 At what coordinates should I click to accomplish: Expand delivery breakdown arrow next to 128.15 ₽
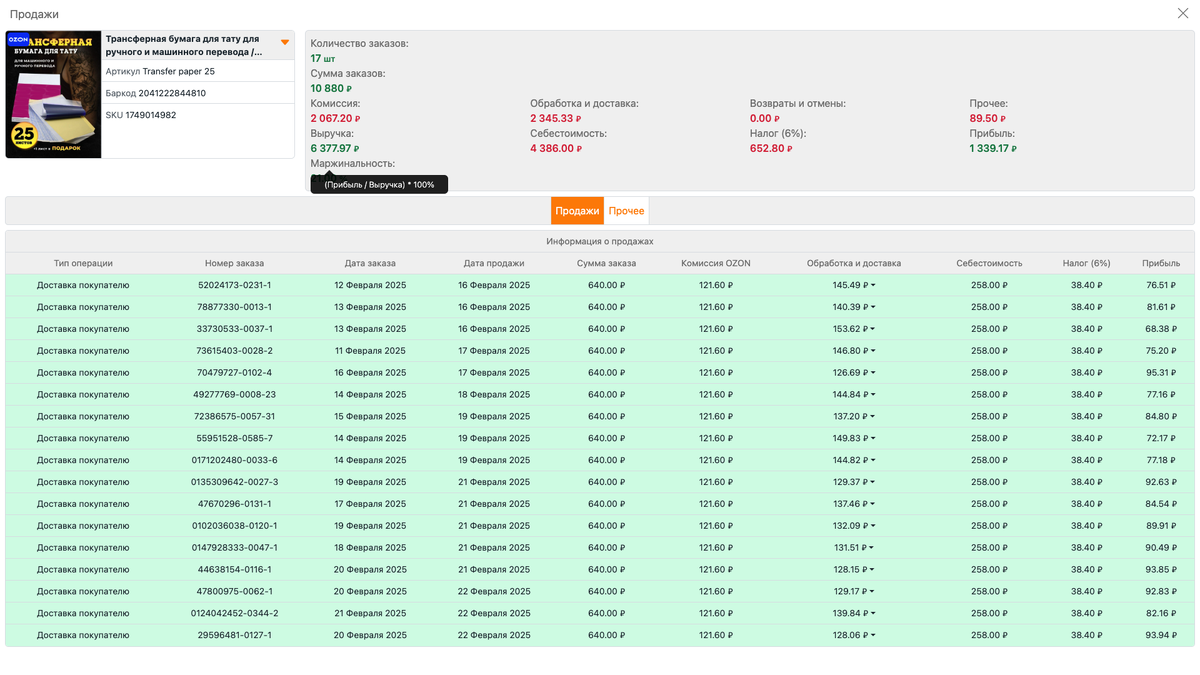(x=873, y=570)
